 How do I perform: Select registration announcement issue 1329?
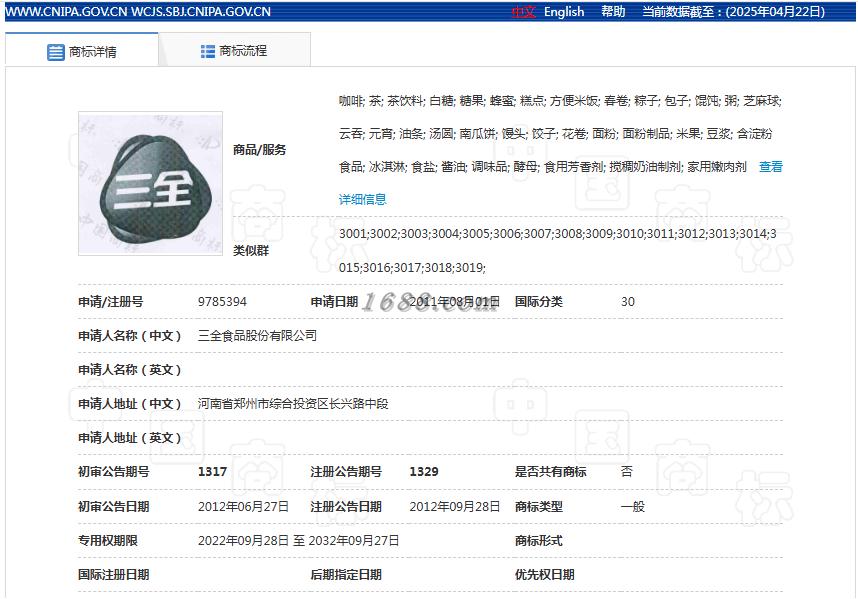[424, 472]
